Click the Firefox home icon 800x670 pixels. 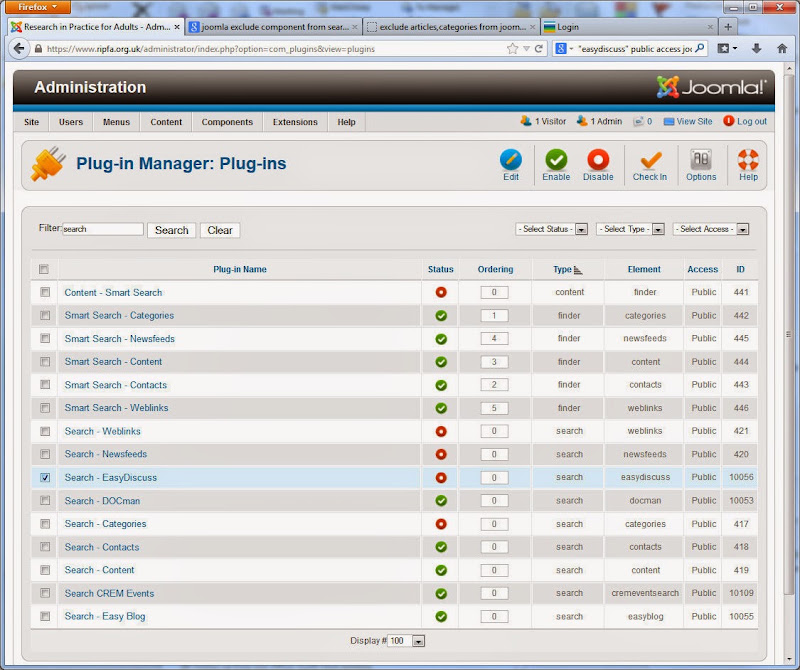(782, 48)
